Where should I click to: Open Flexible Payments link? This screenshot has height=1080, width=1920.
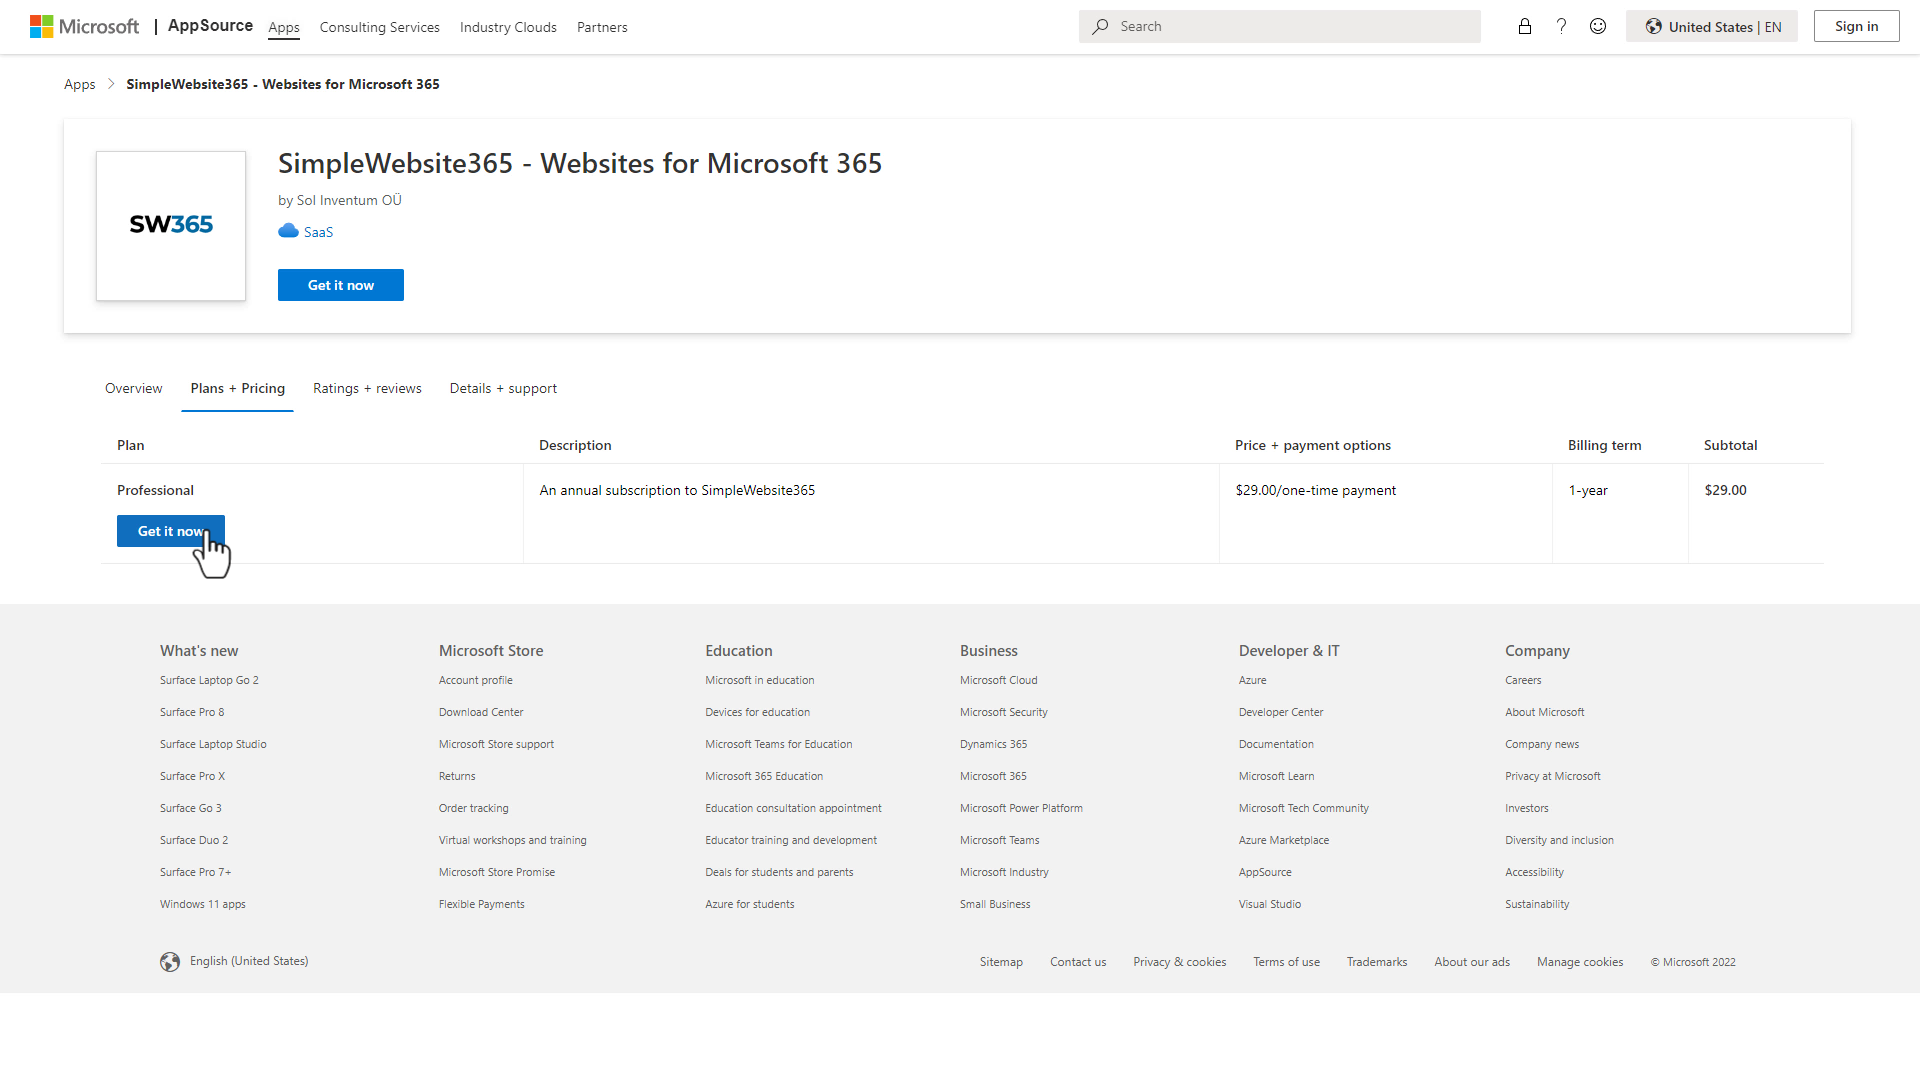pyautogui.click(x=482, y=904)
